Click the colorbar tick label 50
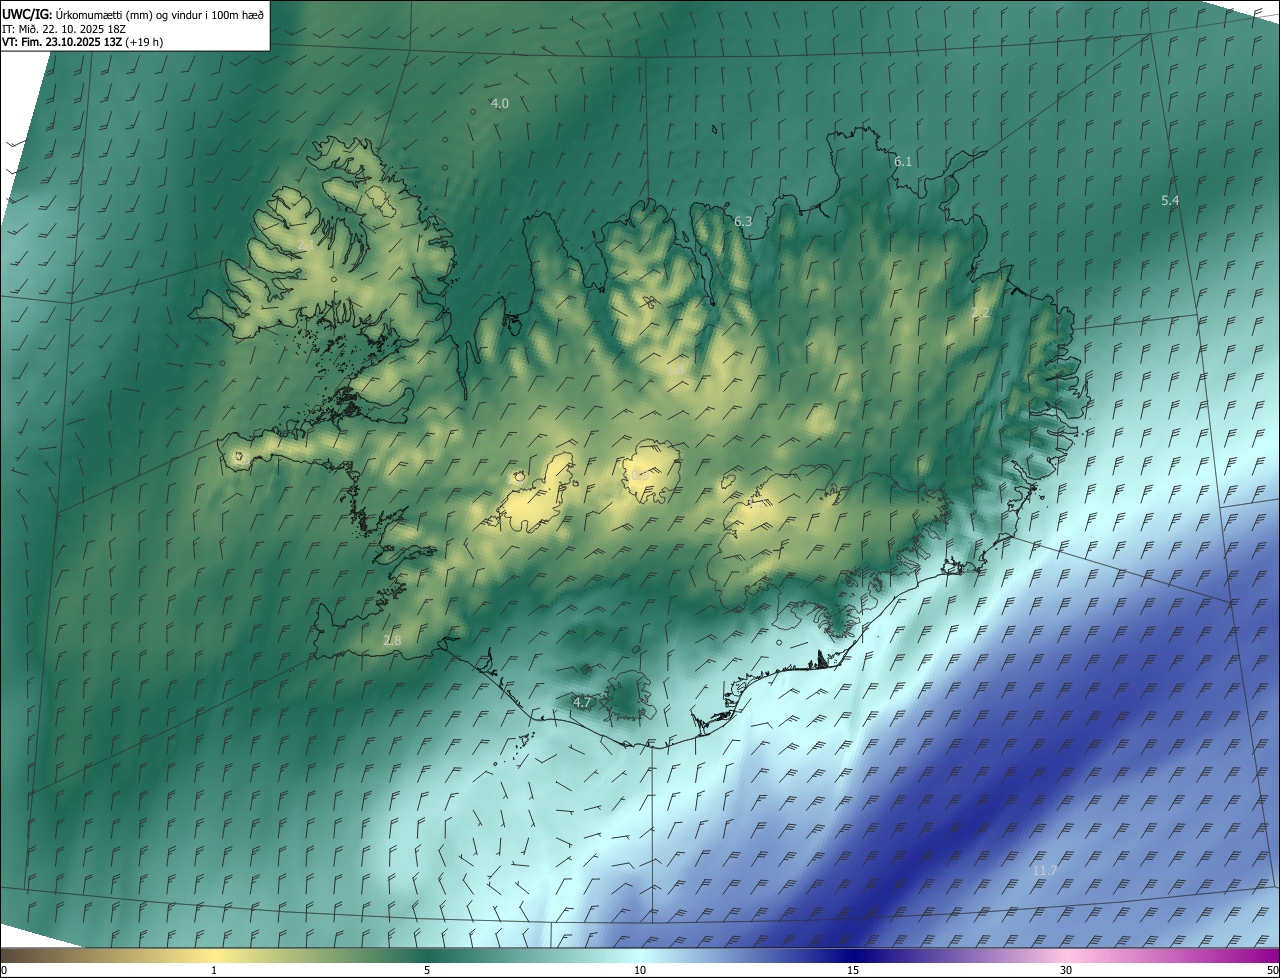Image resolution: width=1280 pixels, height=978 pixels. (1272, 970)
